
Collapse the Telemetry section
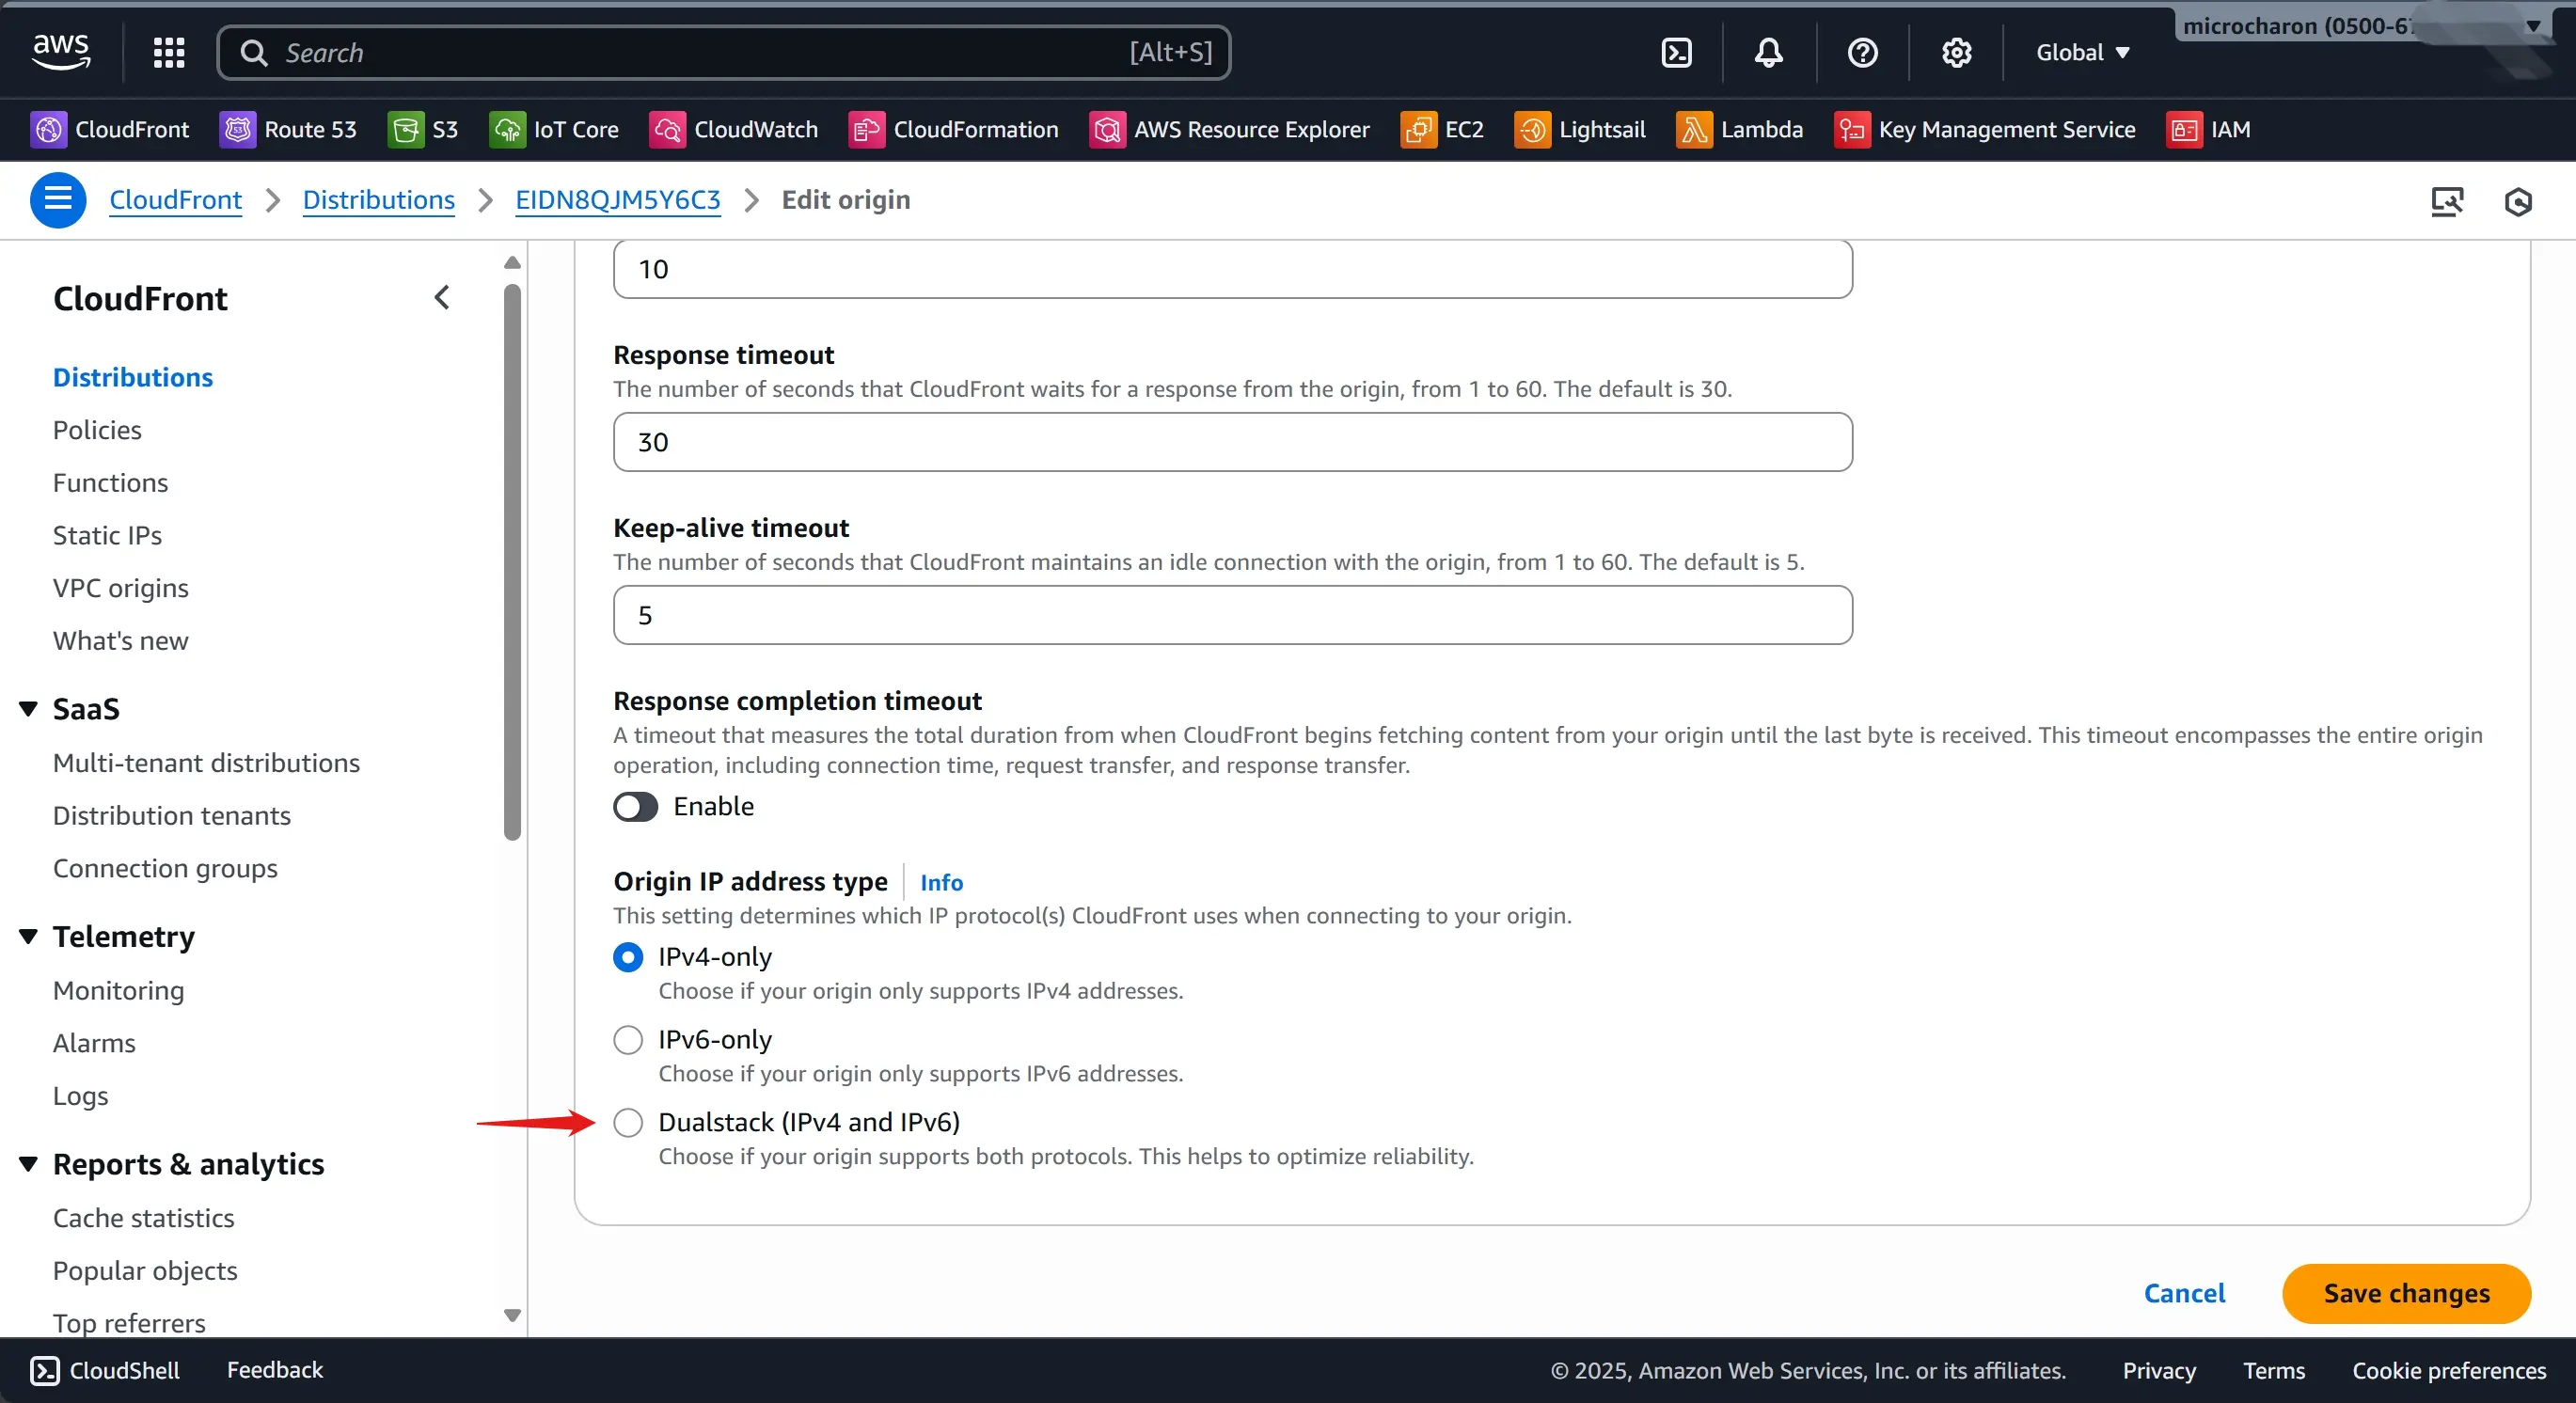coord(29,936)
